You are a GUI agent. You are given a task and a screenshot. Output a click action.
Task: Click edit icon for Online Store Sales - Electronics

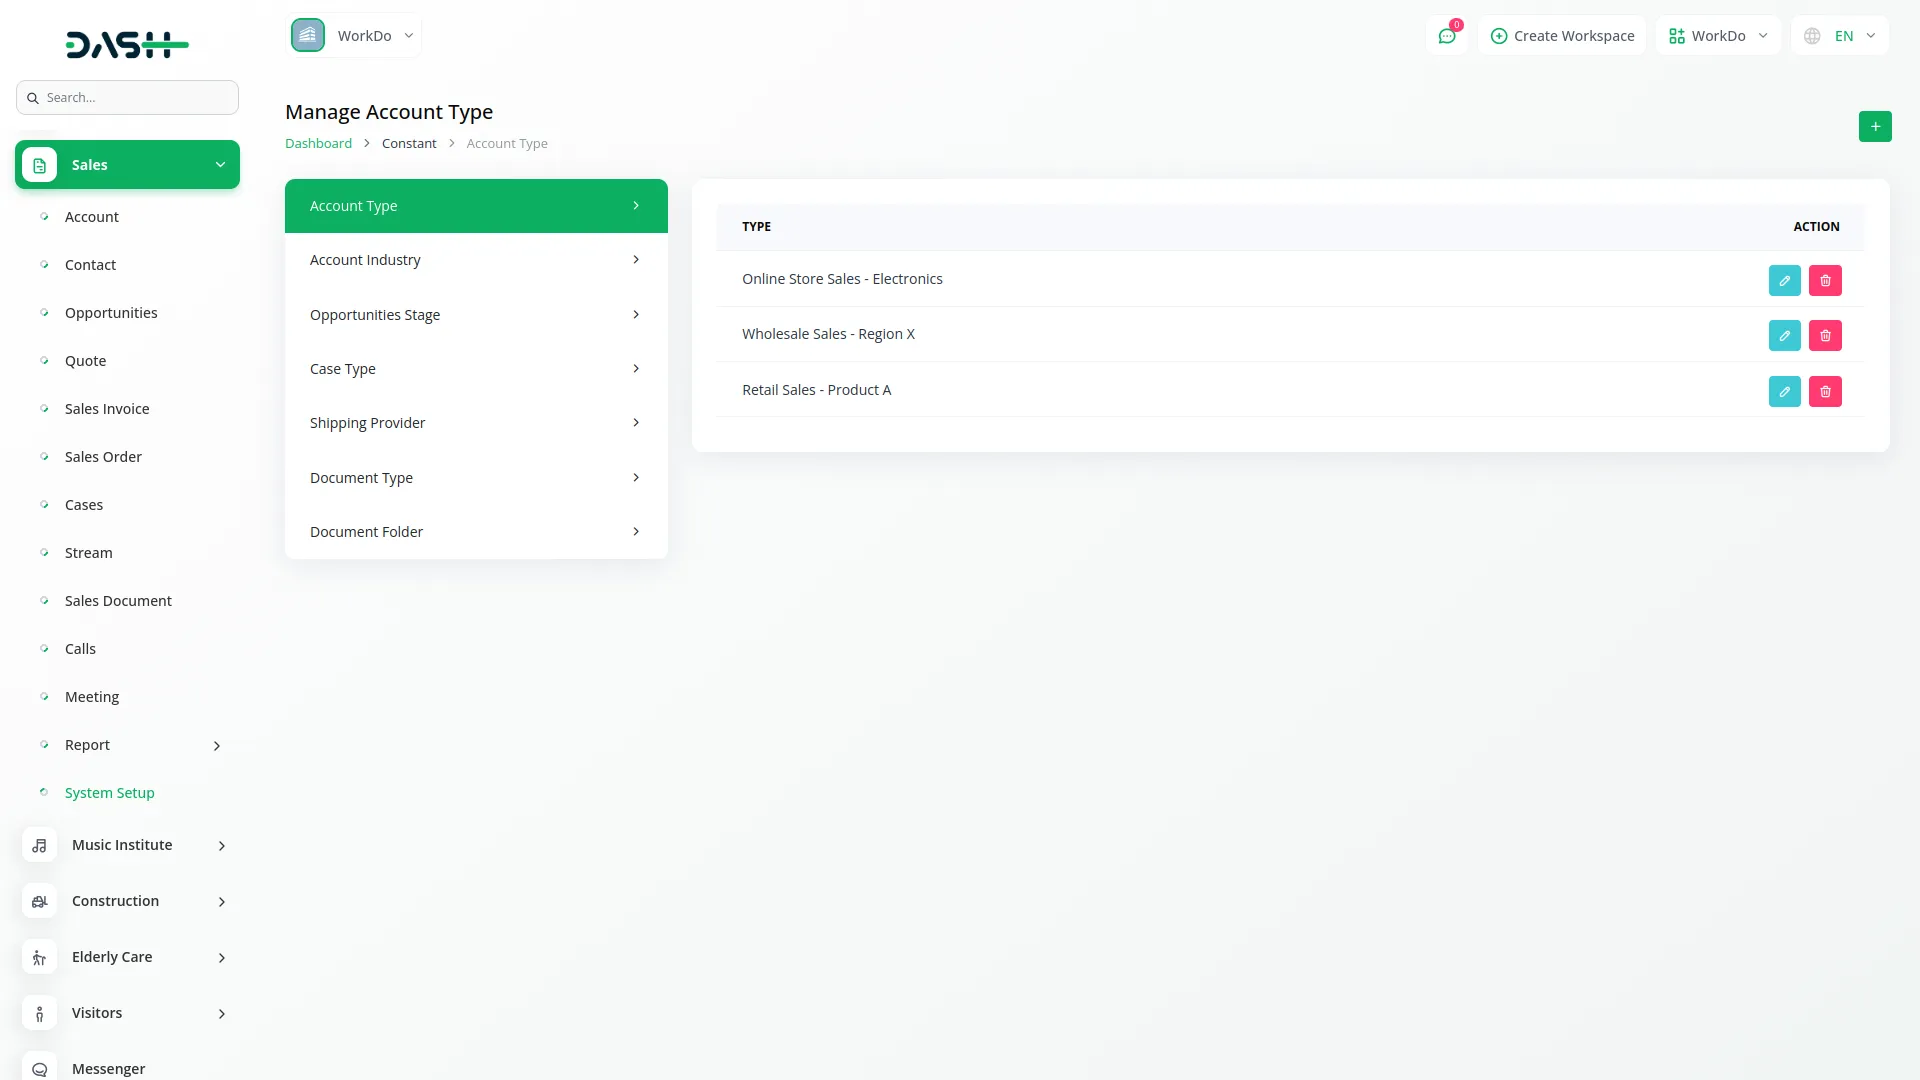tap(1784, 280)
